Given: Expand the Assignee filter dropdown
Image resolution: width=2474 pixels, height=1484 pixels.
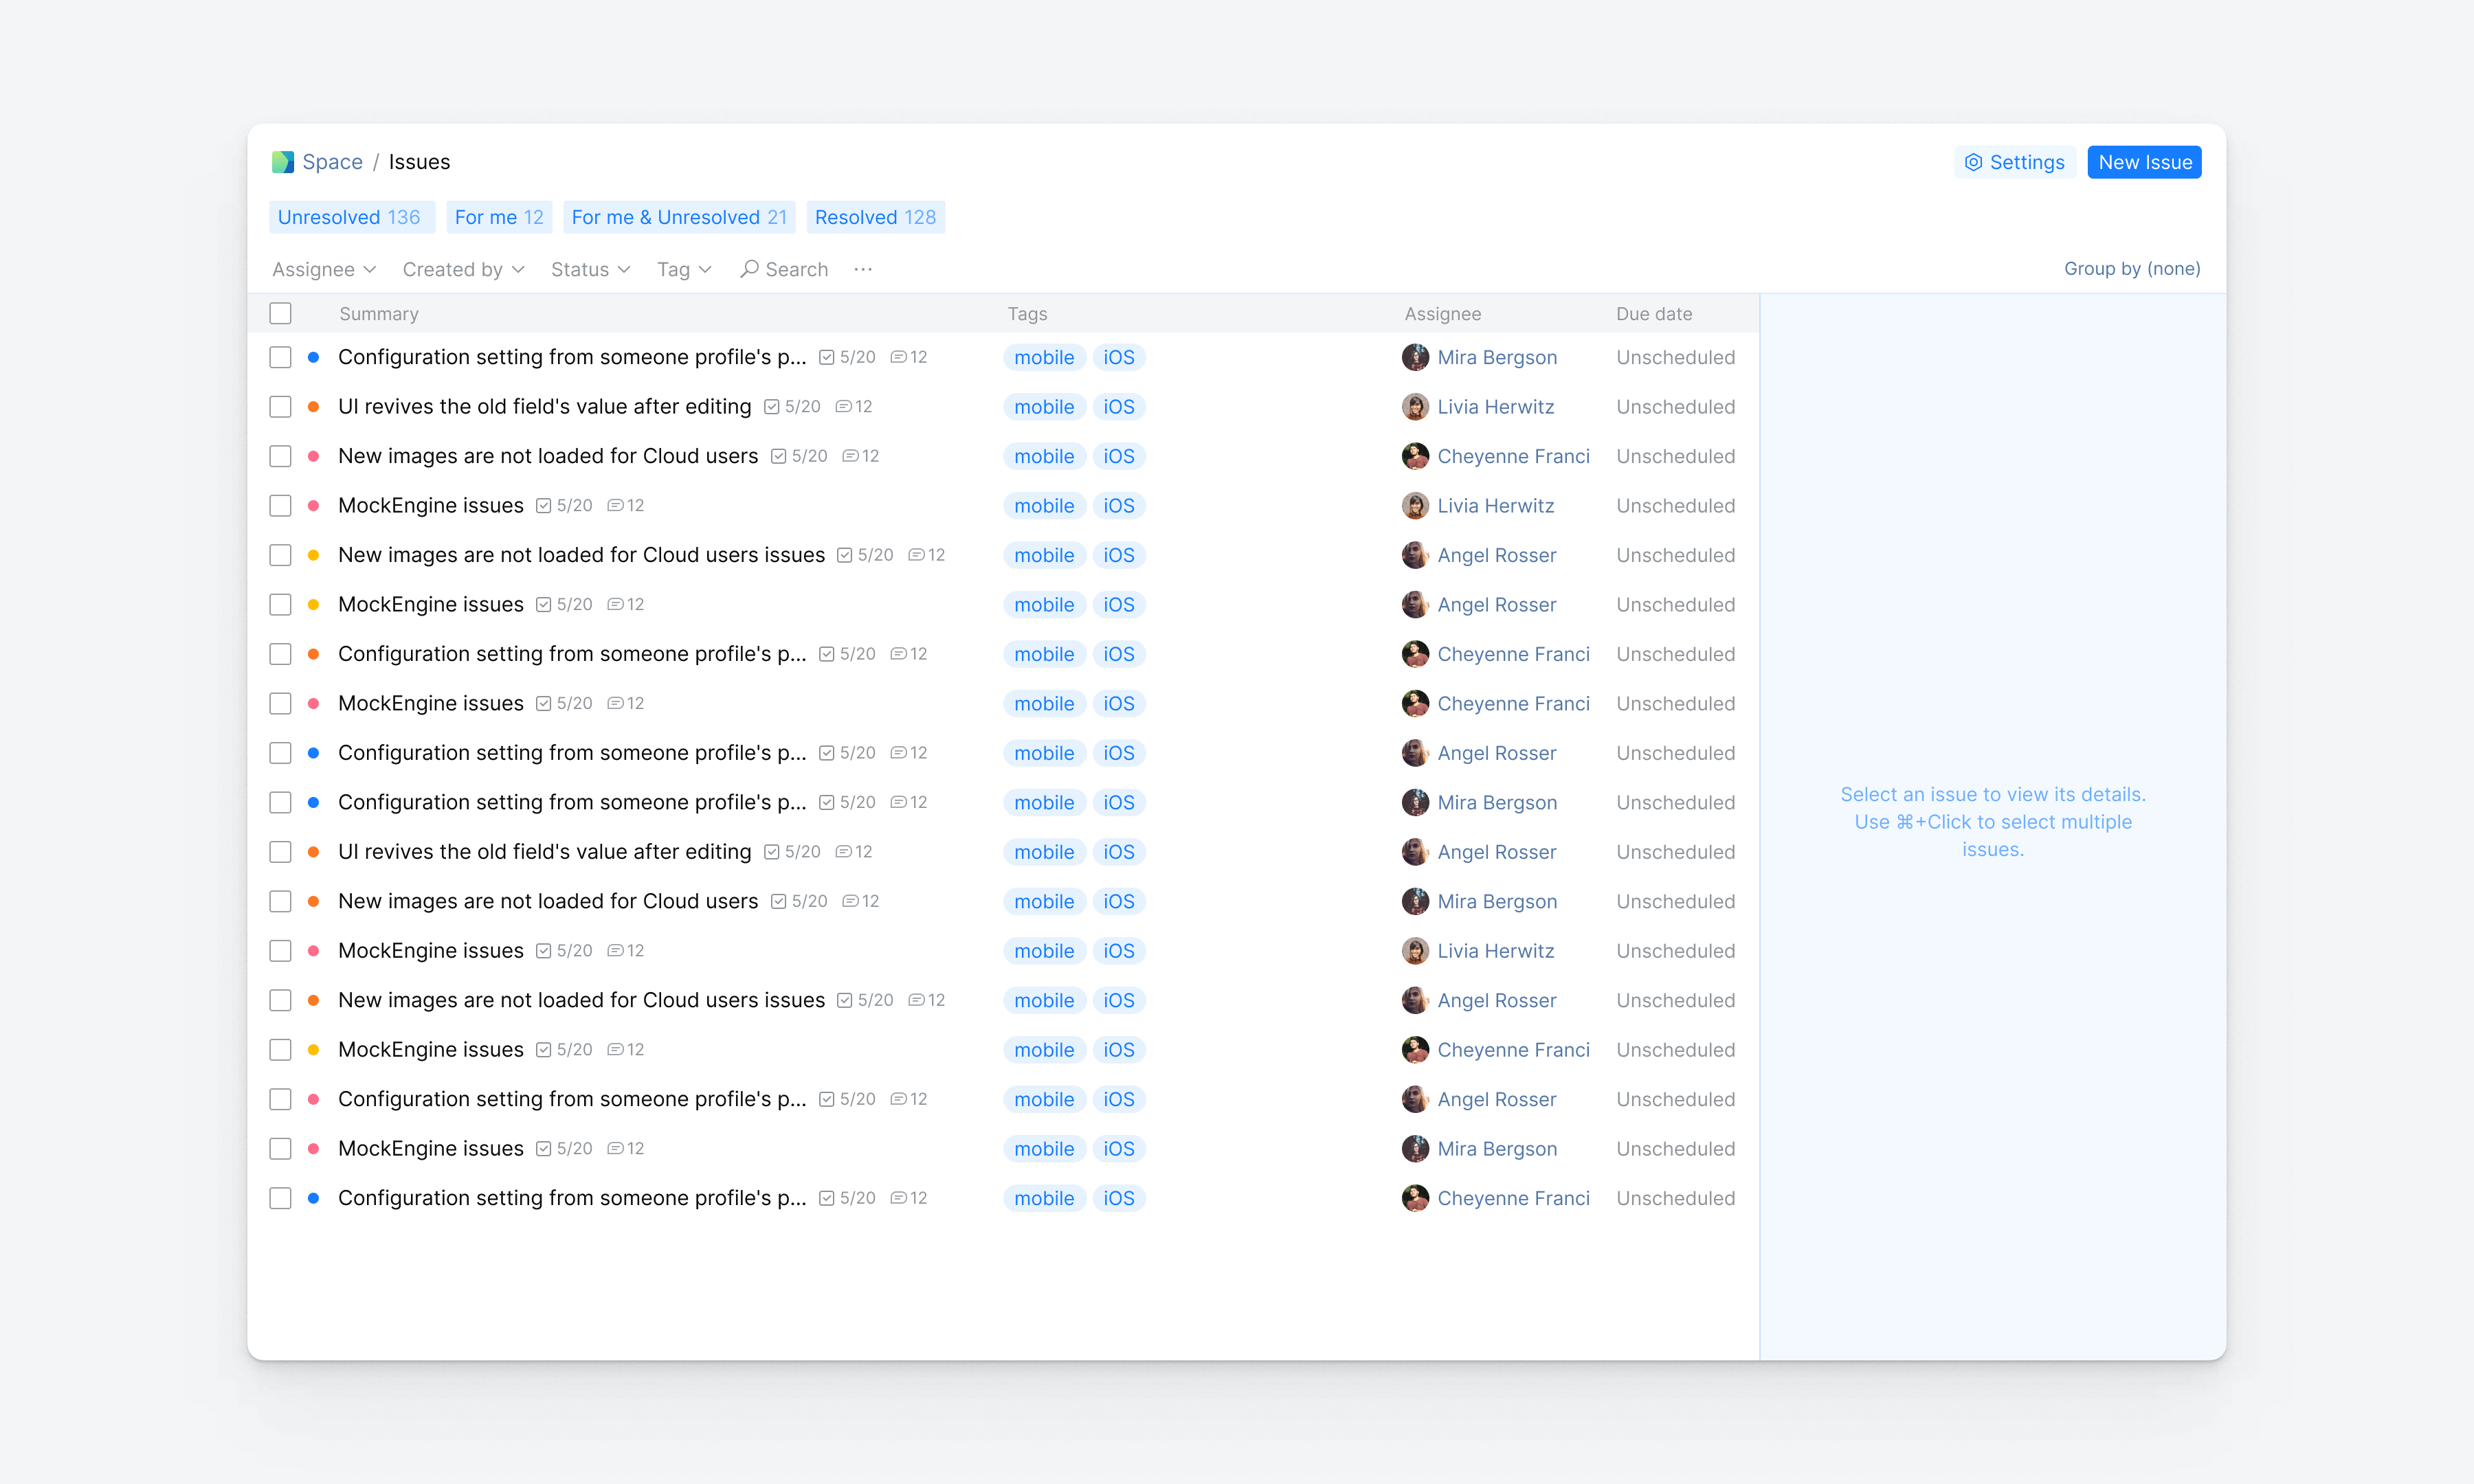Looking at the screenshot, I should coord(324,269).
